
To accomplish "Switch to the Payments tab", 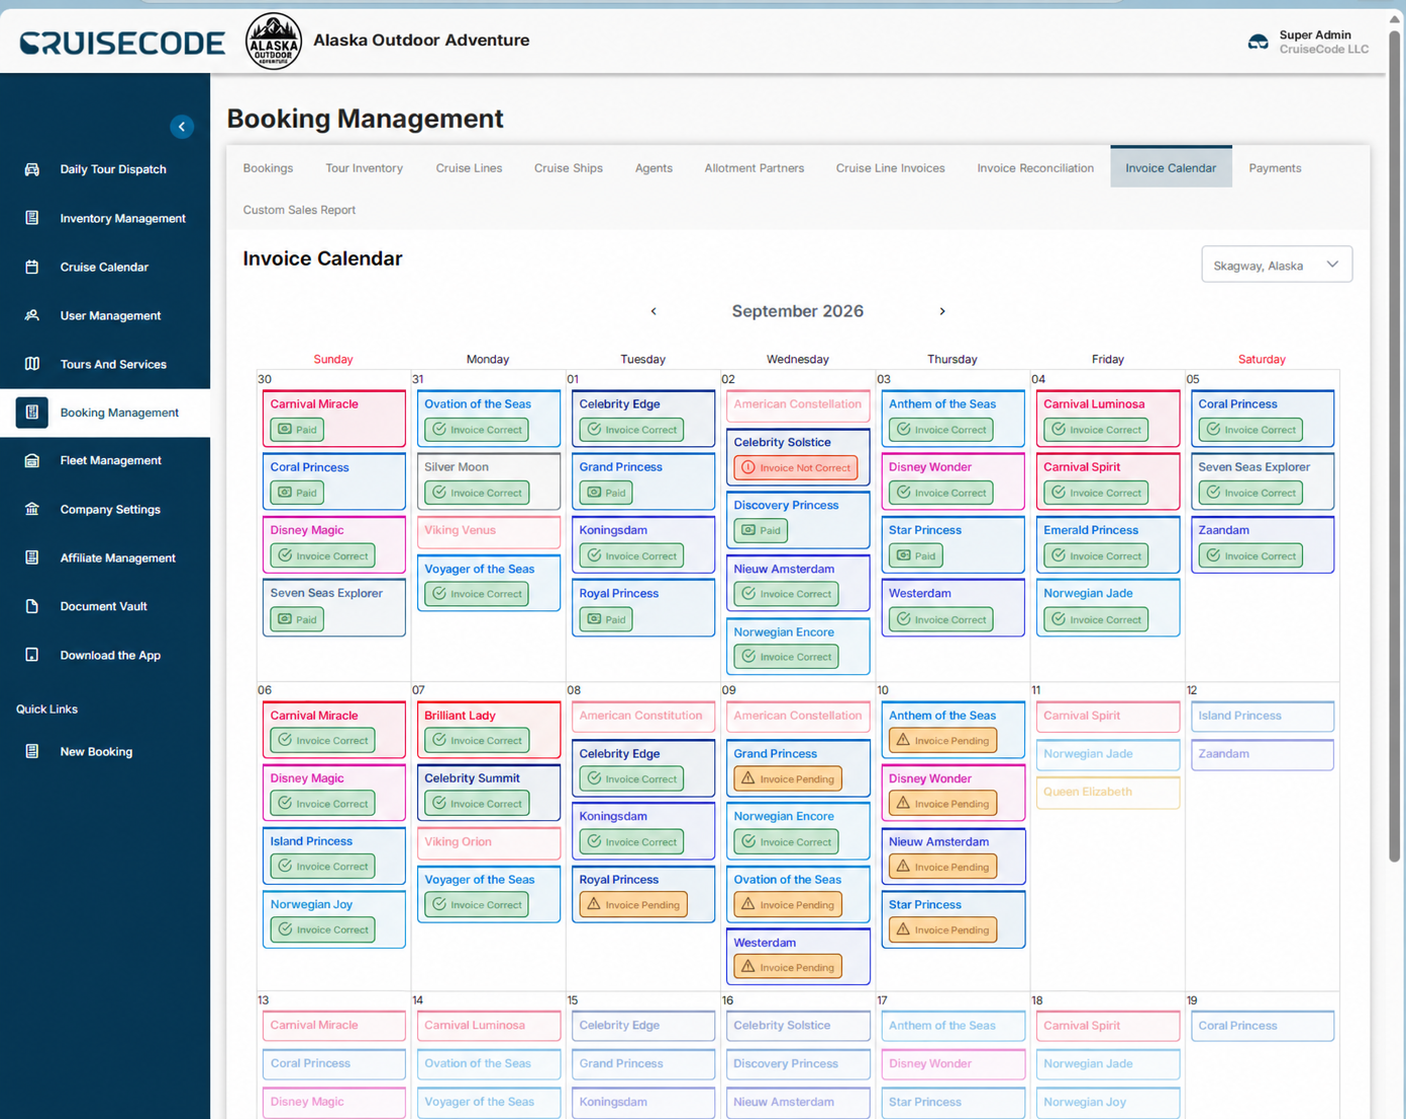I will (1274, 168).
